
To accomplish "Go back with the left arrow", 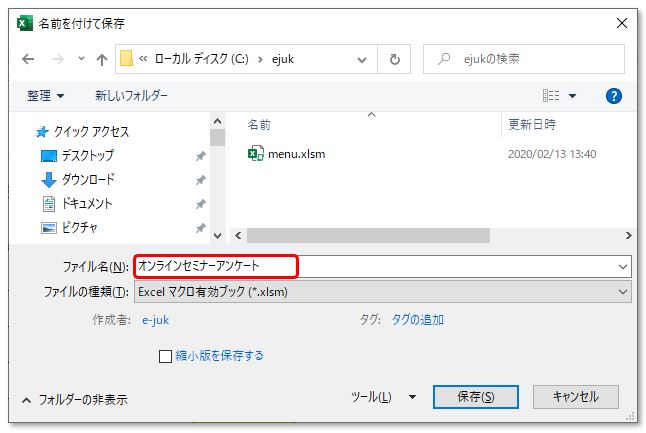I will coord(28,59).
